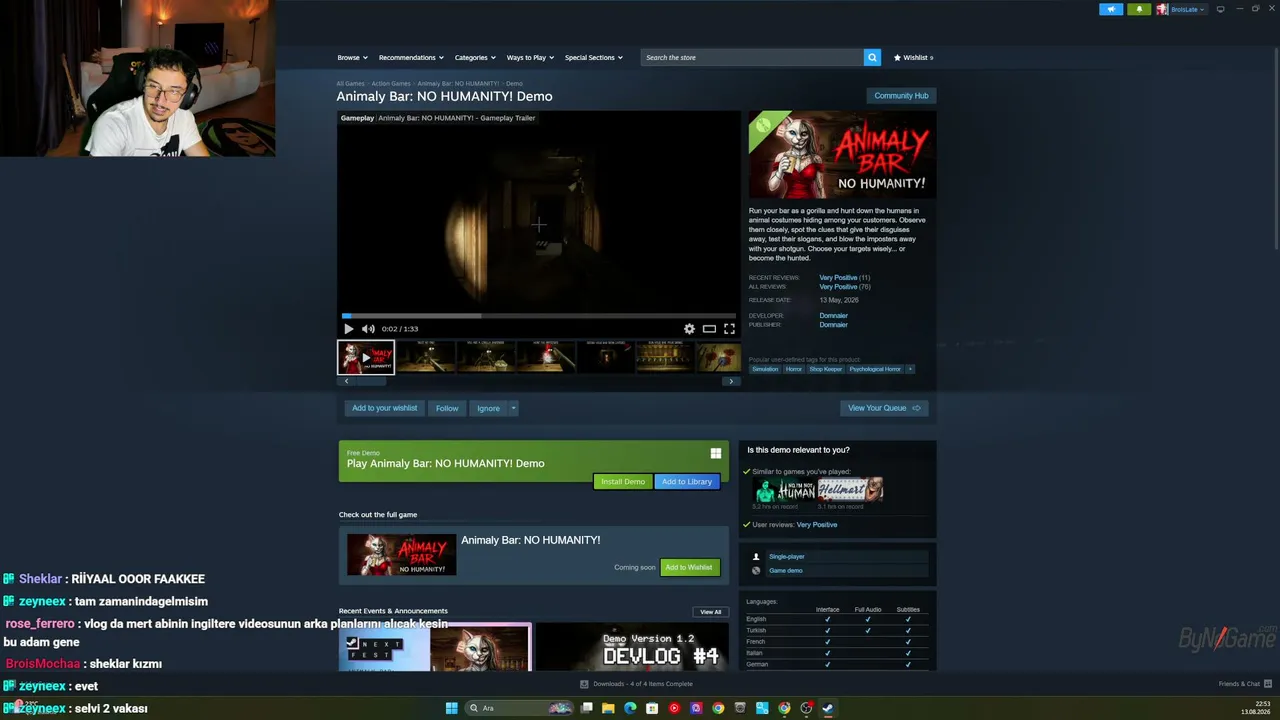Open File Explorer from the taskbar
The height and width of the screenshot is (720, 1280).
coord(608,708)
